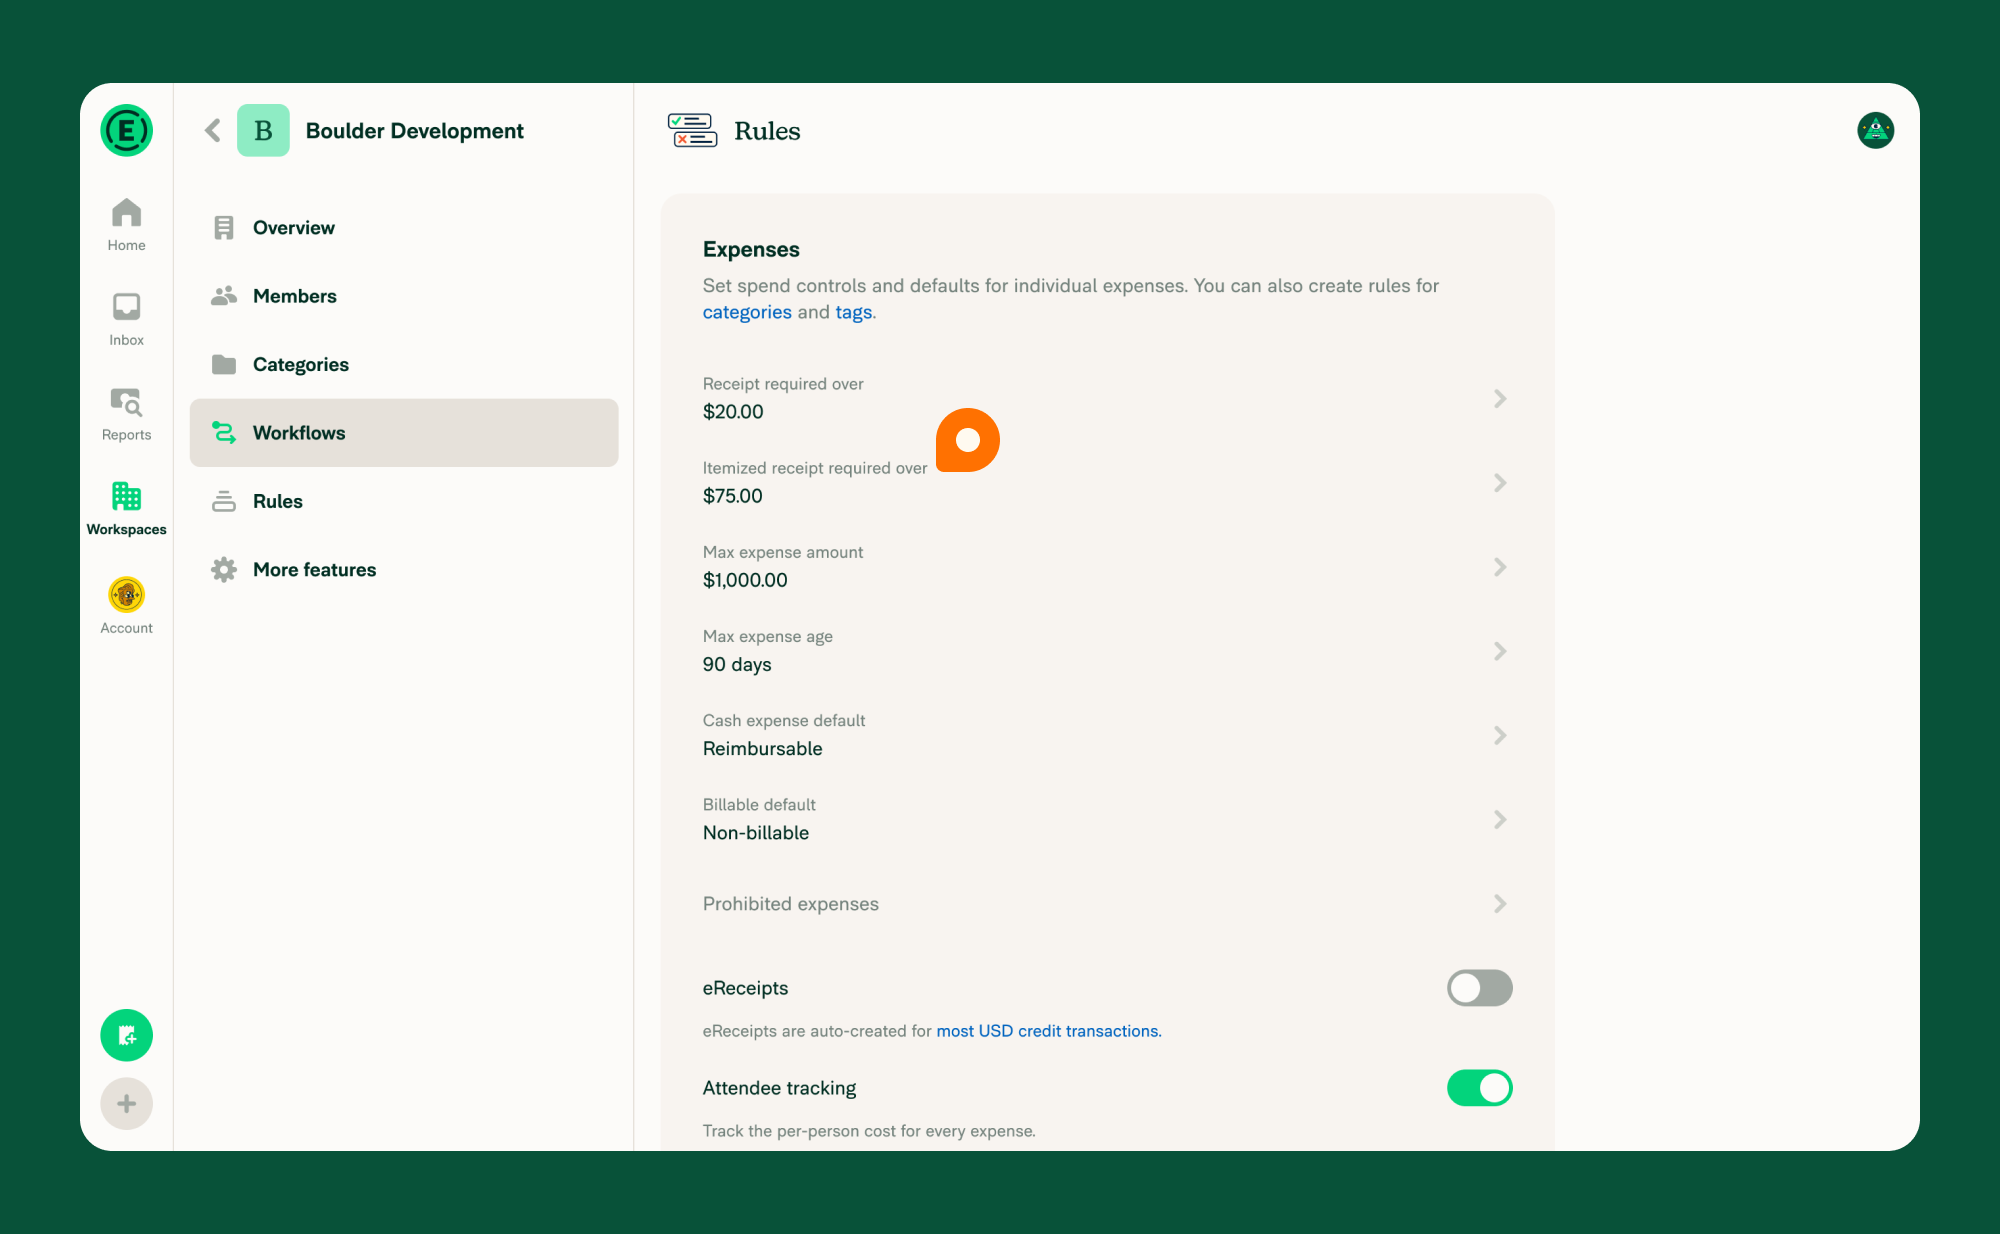The image size is (2000, 1234).
Task: Expand the Receipt required over setting
Action: coord(1499,399)
